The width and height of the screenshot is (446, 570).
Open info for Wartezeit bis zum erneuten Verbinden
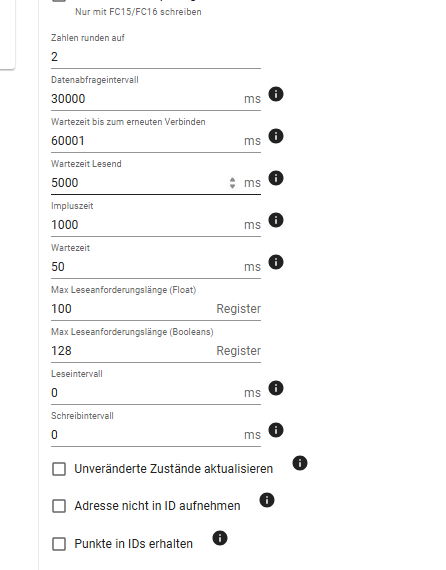(276, 136)
